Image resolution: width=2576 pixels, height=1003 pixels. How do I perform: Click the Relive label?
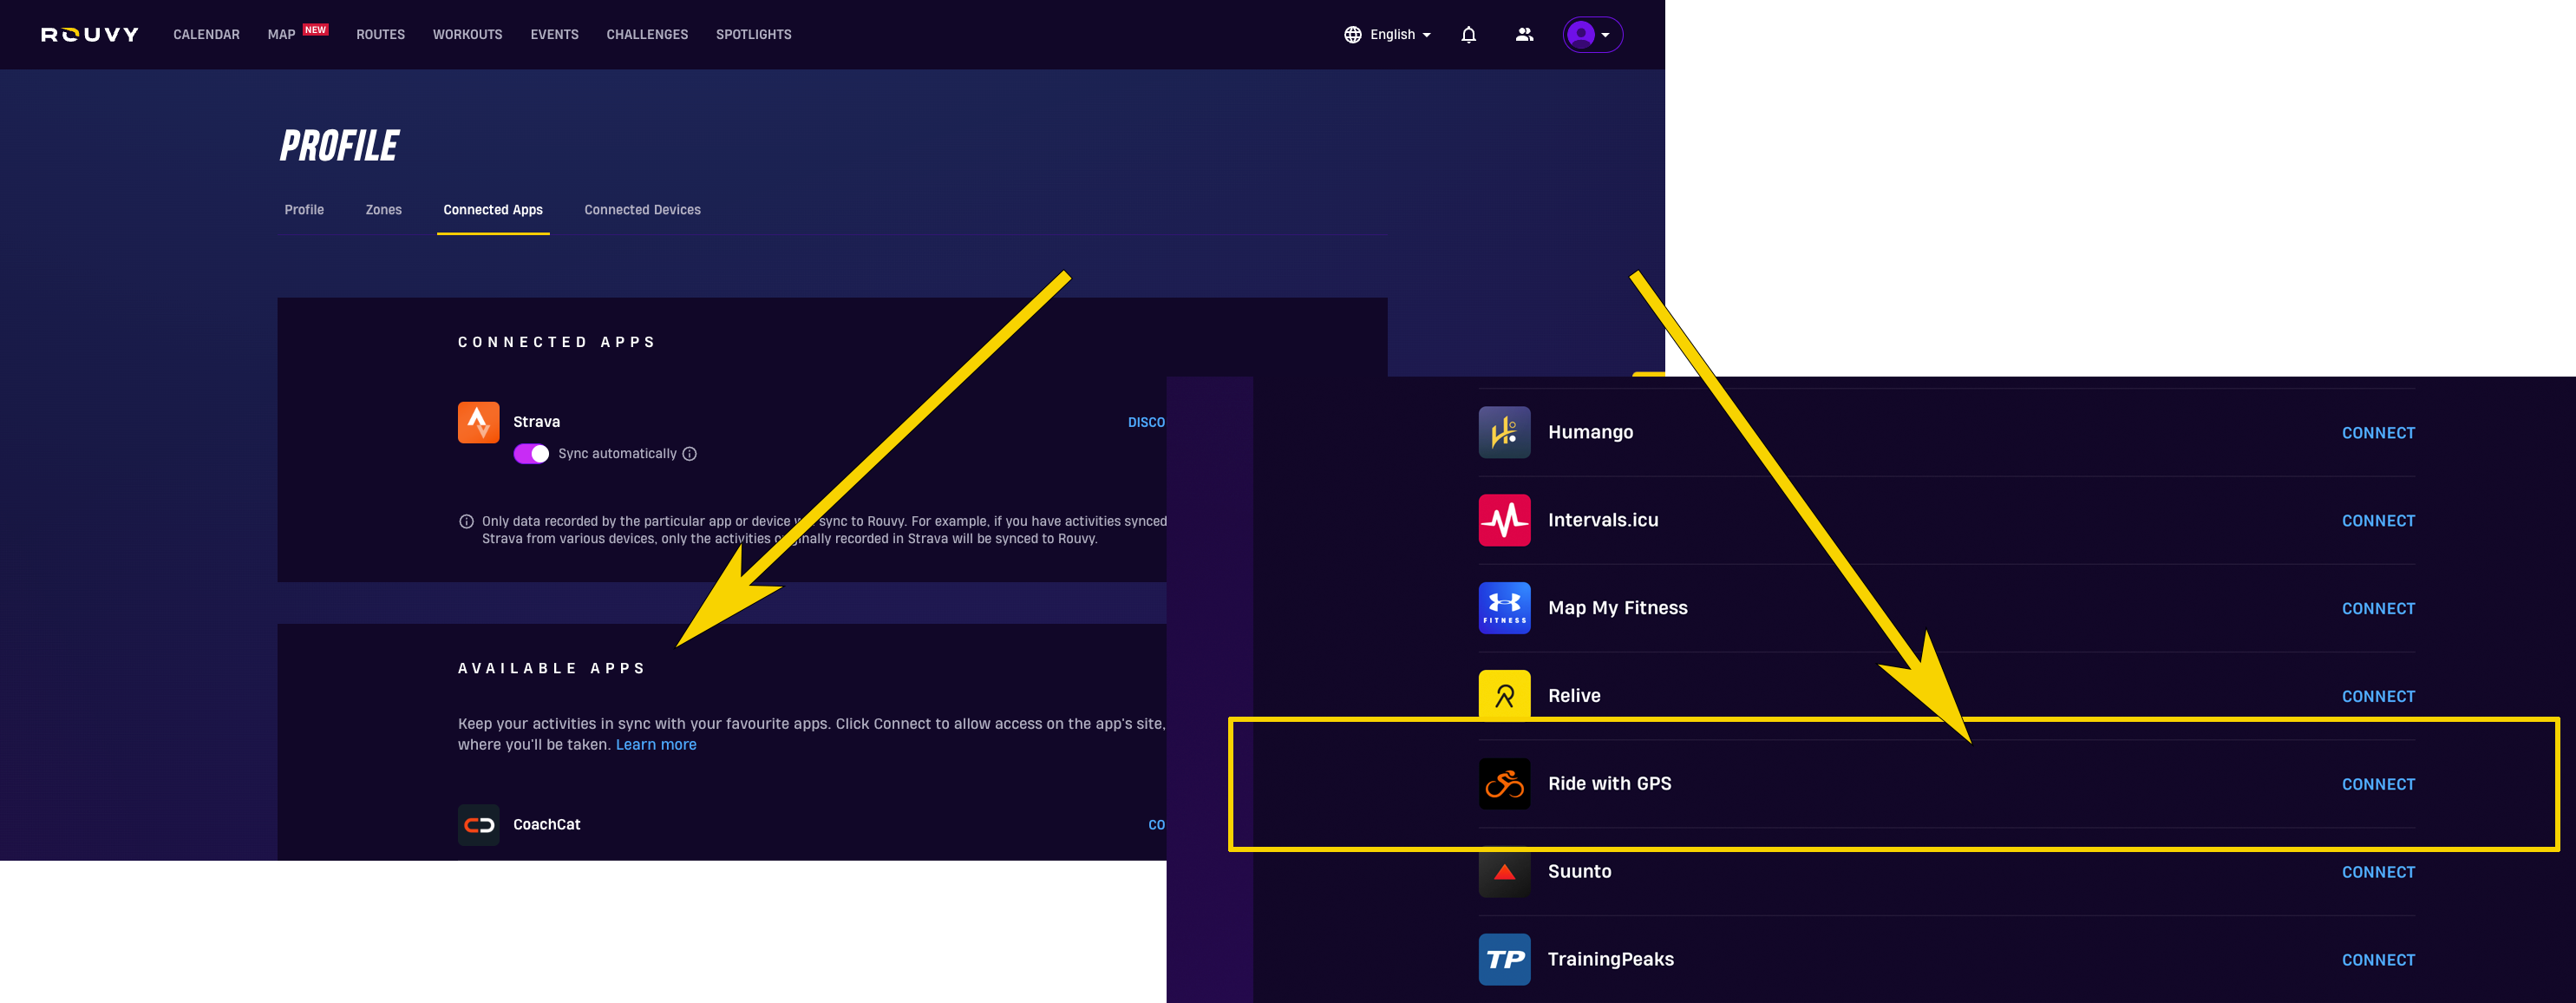coord(1574,696)
